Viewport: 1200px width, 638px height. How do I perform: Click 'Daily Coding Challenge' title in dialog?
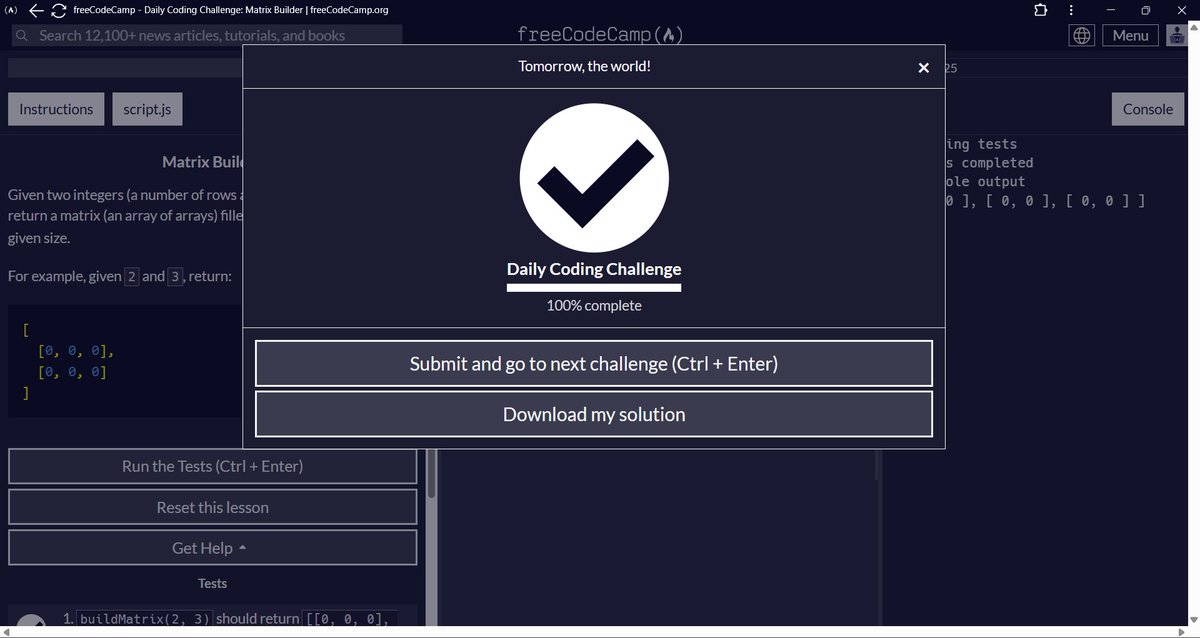click(x=594, y=269)
